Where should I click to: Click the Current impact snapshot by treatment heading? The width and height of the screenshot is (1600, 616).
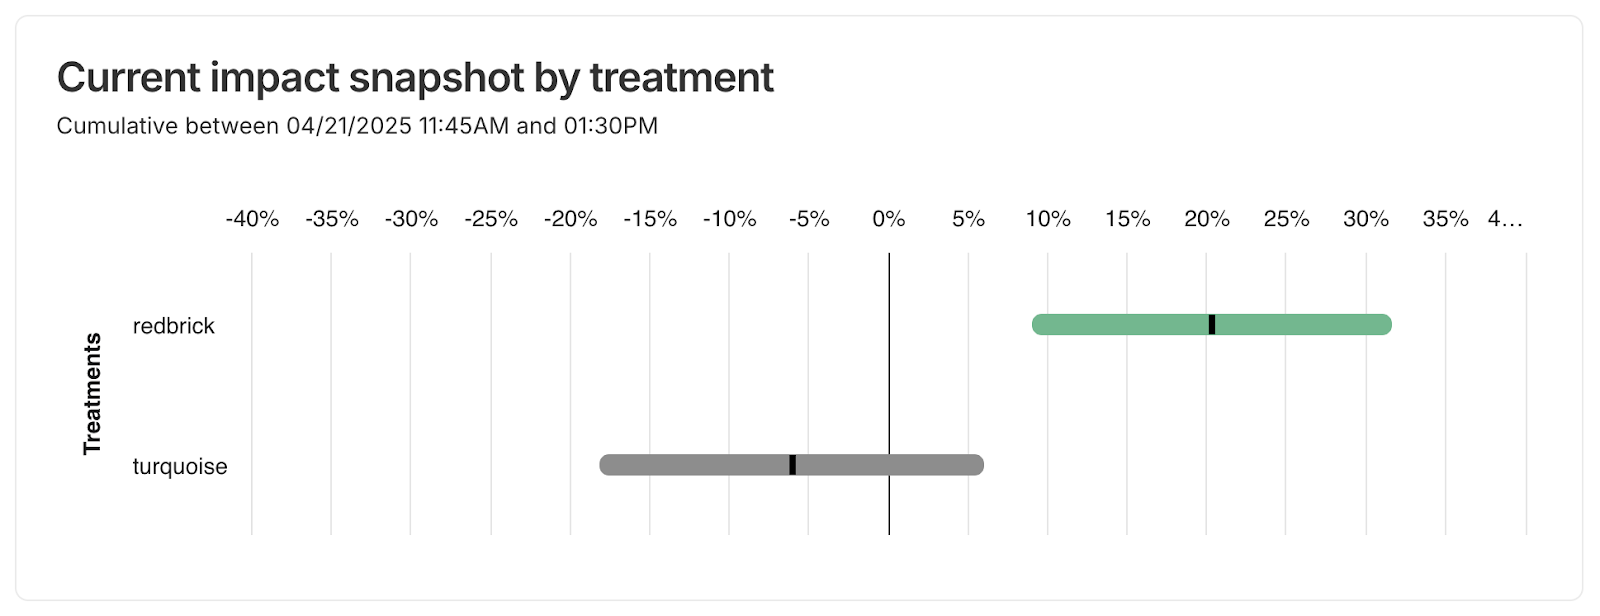click(x=415, y=77)
